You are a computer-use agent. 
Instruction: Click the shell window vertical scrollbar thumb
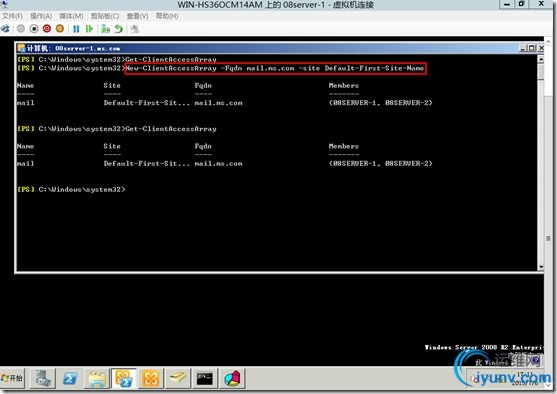click(x=541, y=71)
